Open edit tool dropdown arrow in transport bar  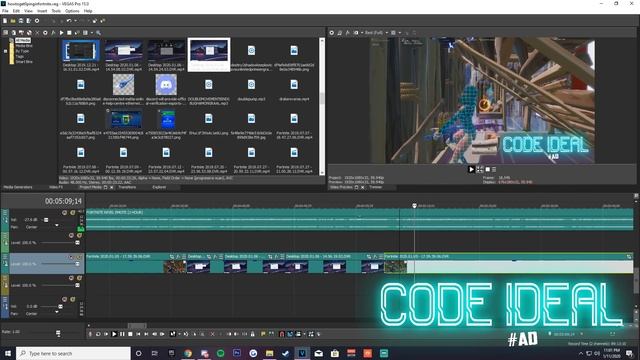(x=179, y=334)
